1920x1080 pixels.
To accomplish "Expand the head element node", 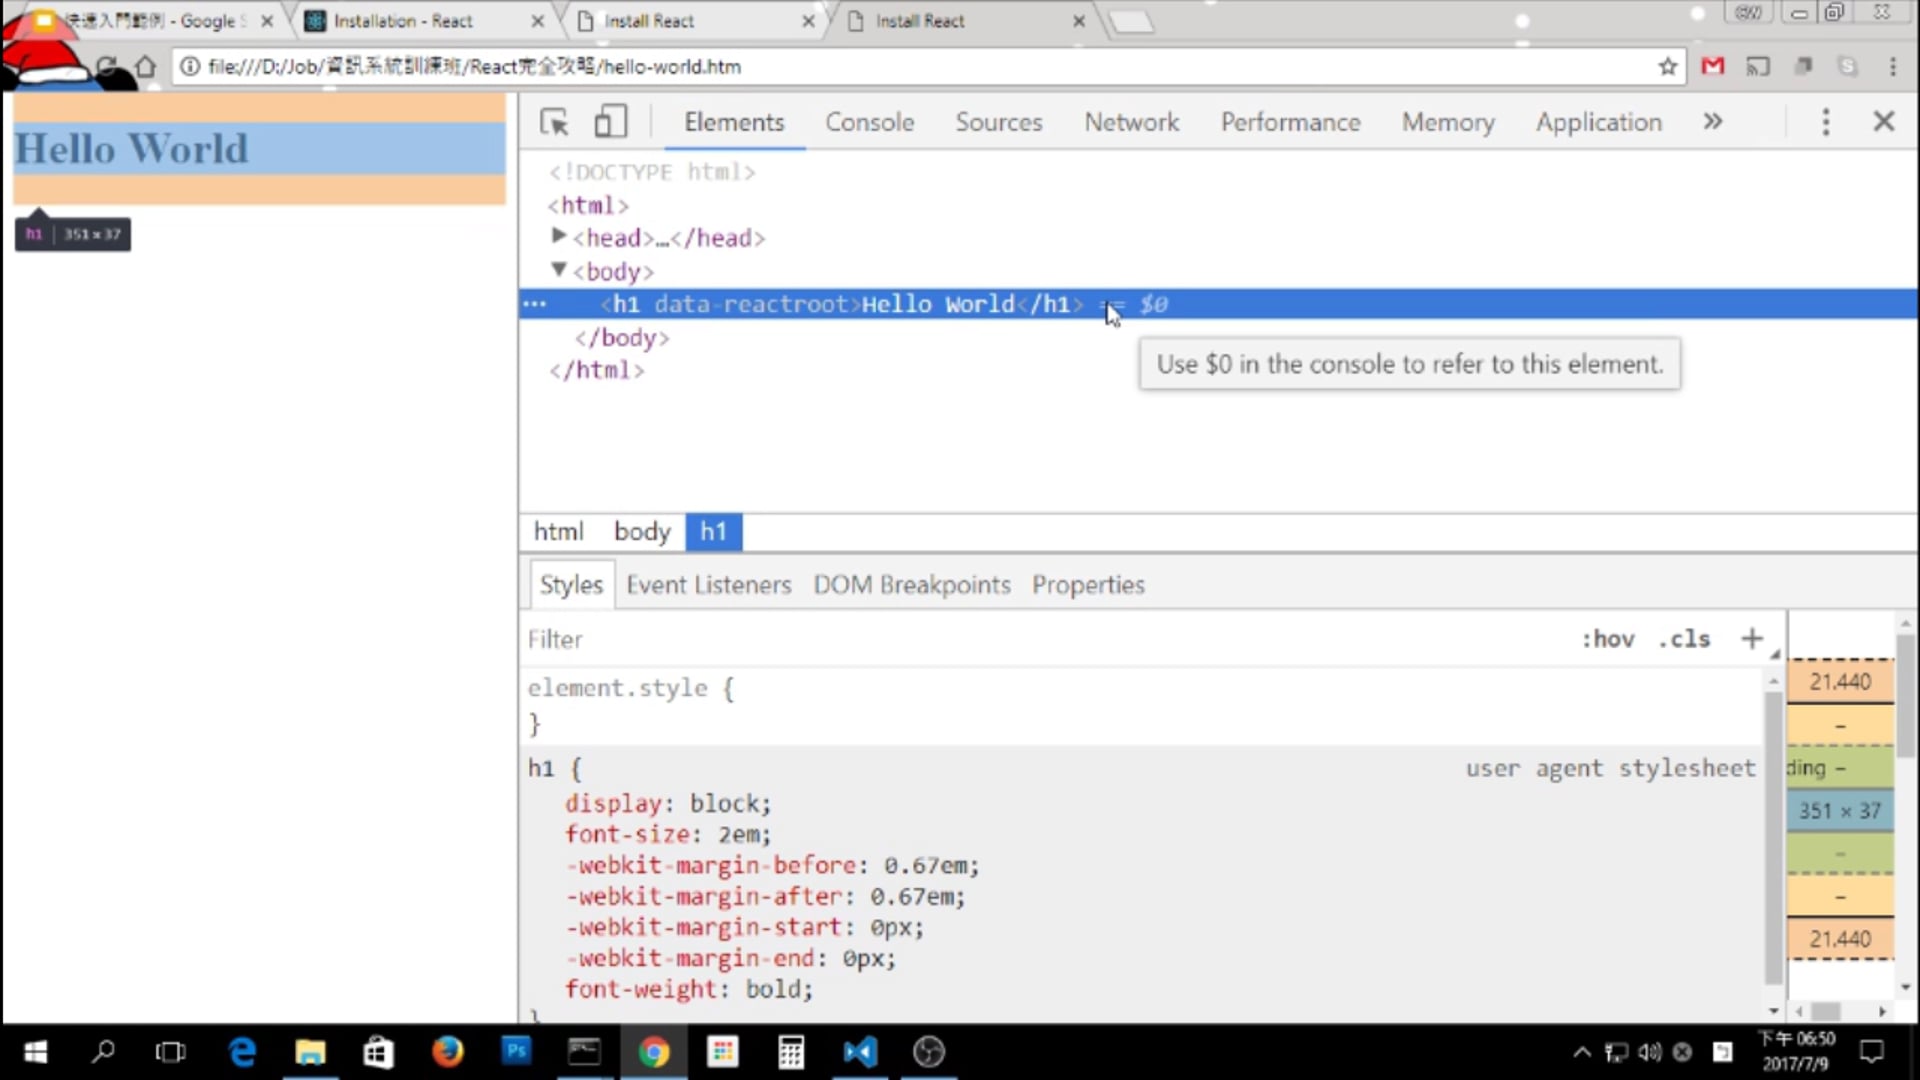I will click(559, 236).
